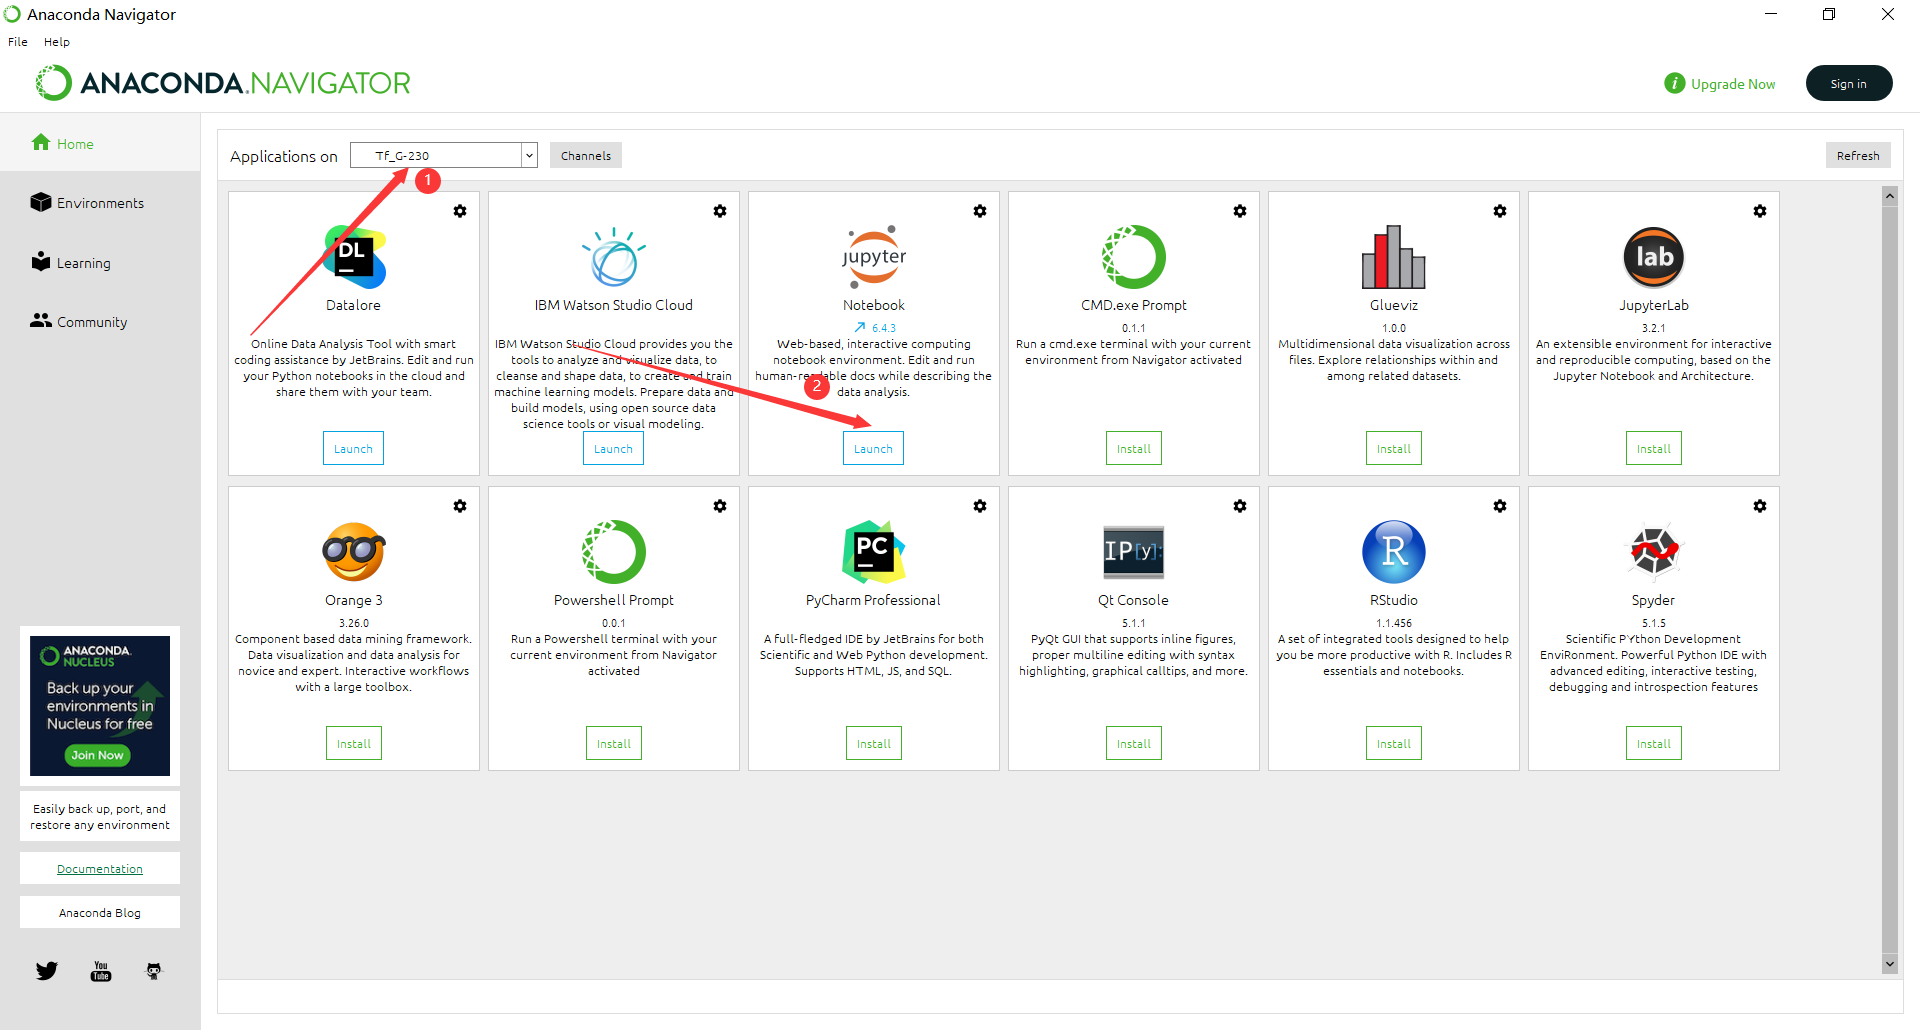Click the RStudio R logo
This screenshot has height=1030, width=1920.
pyautogui.click(x=1394, y=552)
